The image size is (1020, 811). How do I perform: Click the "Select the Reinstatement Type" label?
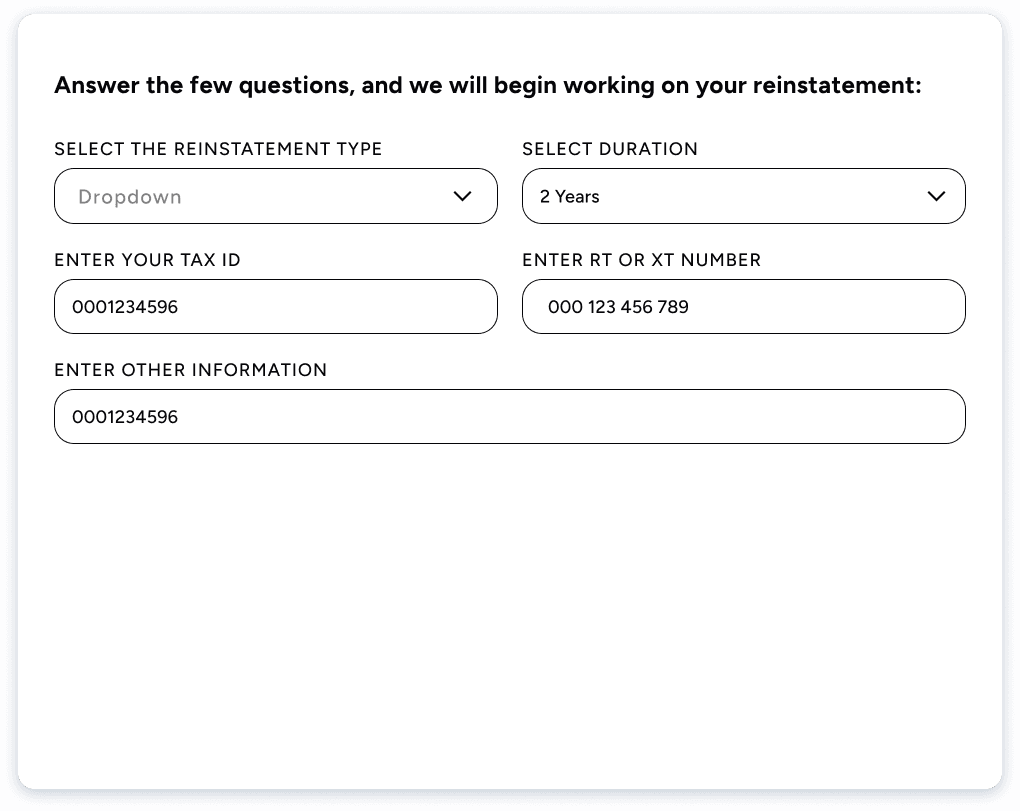click(218, 149)
